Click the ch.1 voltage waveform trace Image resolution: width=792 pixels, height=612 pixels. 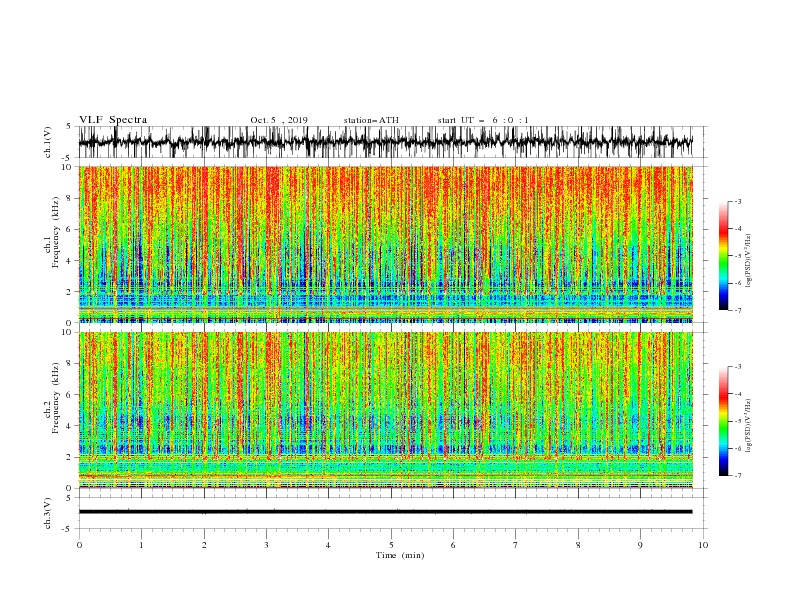385,142
